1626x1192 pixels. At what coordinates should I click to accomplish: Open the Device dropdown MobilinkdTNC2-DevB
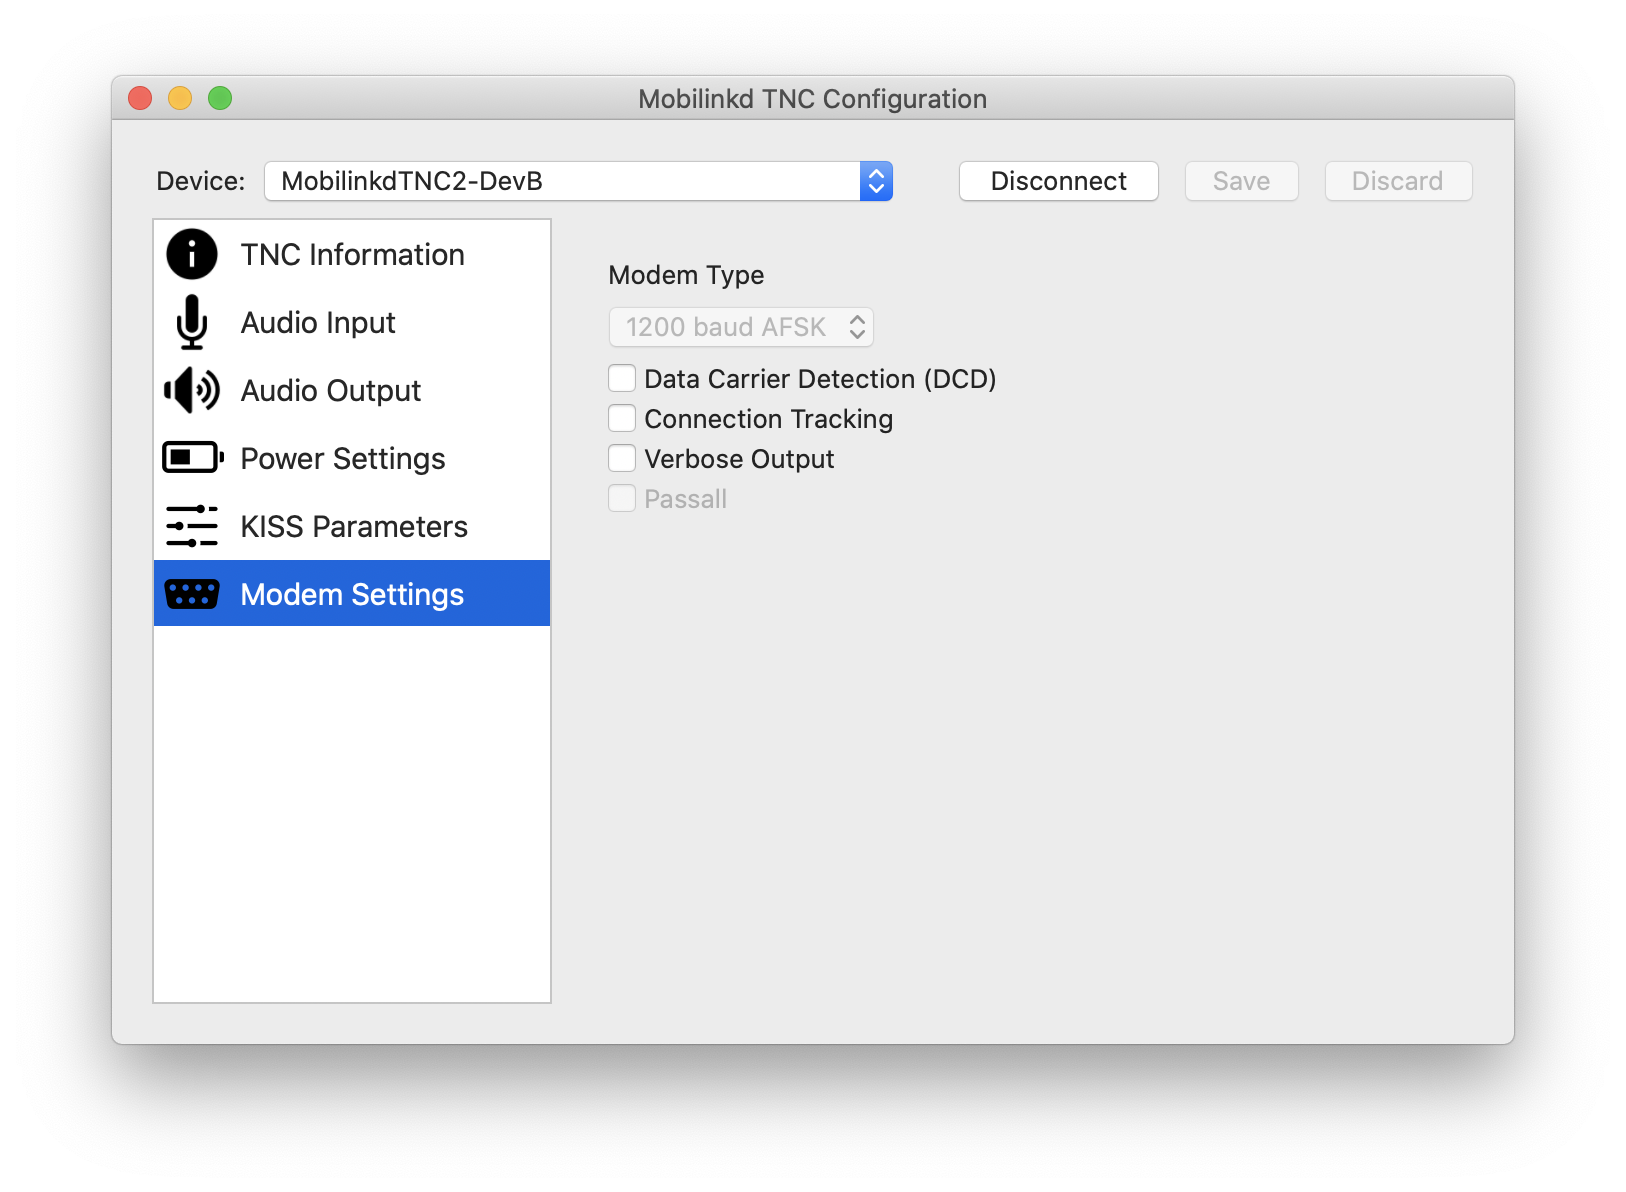point(578,181)
